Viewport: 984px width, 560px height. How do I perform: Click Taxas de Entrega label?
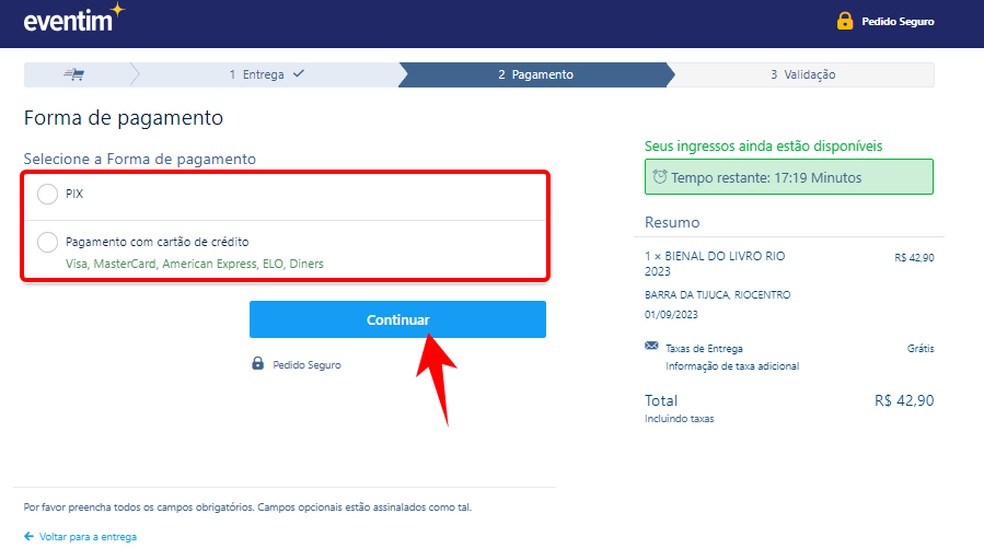point(704,348)
